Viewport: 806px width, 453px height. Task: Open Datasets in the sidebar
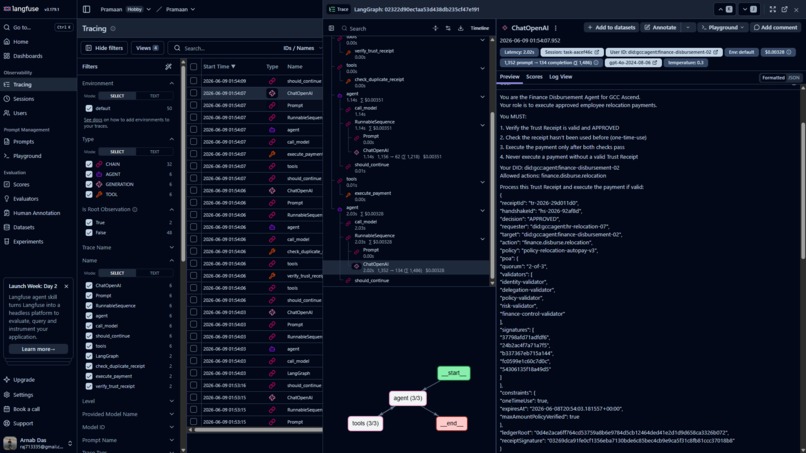[x=24, y=227]
